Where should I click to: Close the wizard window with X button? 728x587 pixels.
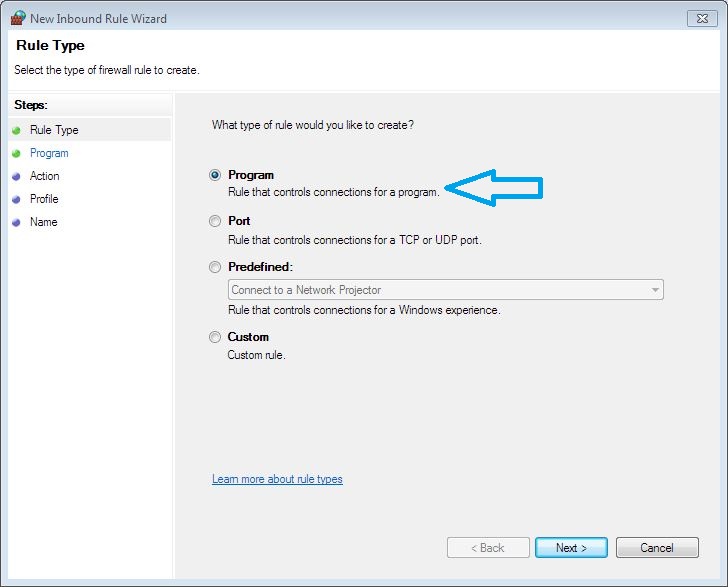click(700, 18)
